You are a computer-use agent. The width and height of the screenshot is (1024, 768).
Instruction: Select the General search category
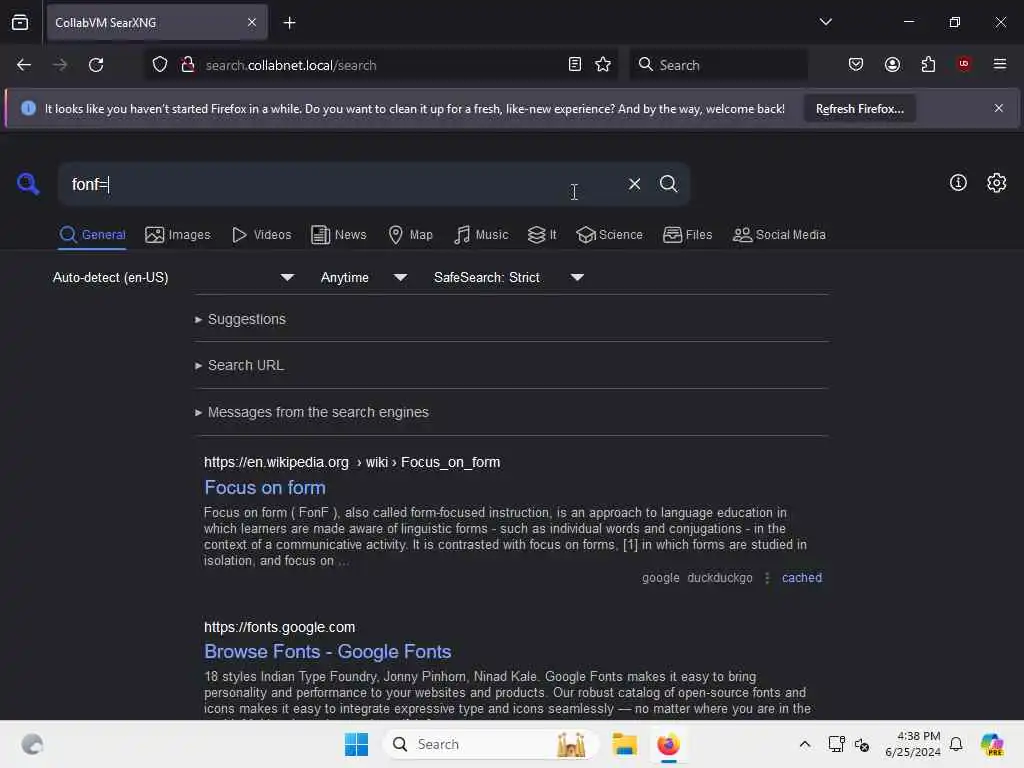[92, 235]
